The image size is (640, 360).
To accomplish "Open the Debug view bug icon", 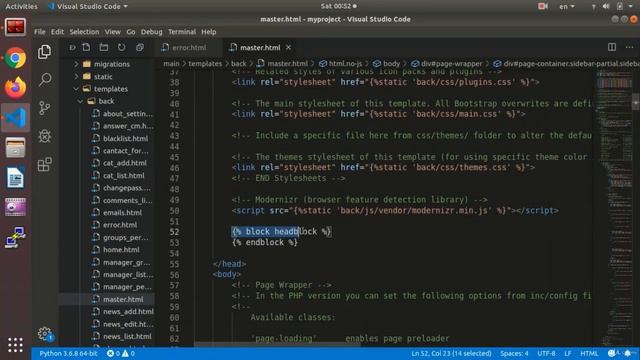I will pyautogui.click(x=44, y=136).
